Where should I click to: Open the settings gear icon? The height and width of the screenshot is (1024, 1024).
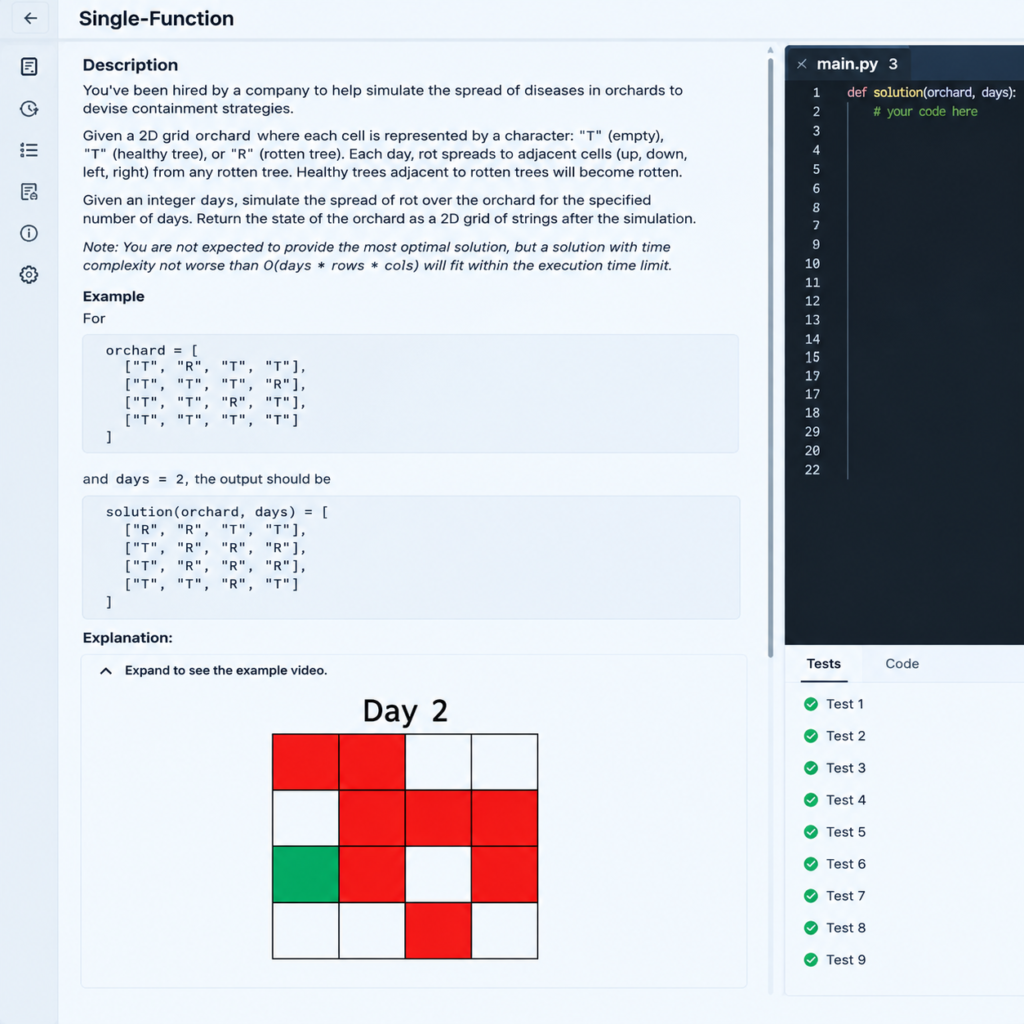pos(29,275)
